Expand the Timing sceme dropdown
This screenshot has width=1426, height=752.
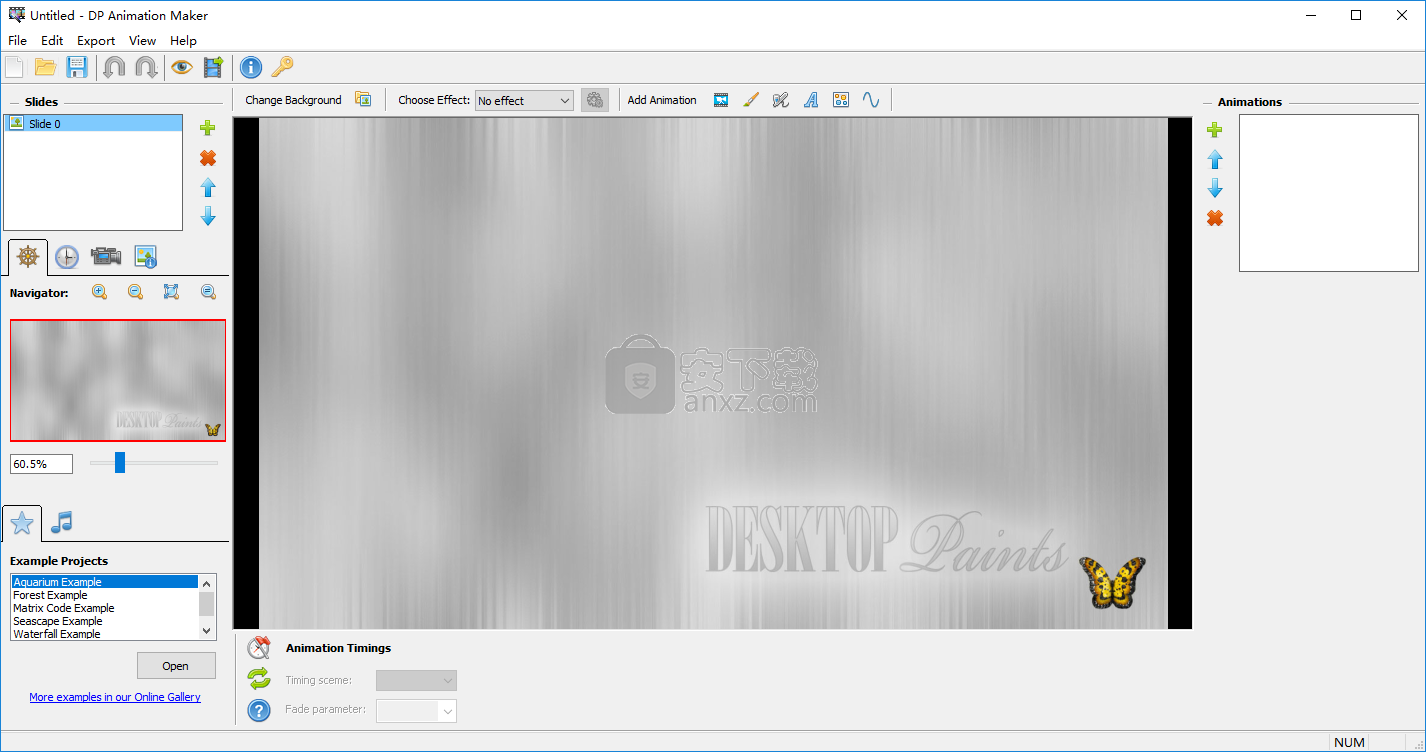[416, 680]
